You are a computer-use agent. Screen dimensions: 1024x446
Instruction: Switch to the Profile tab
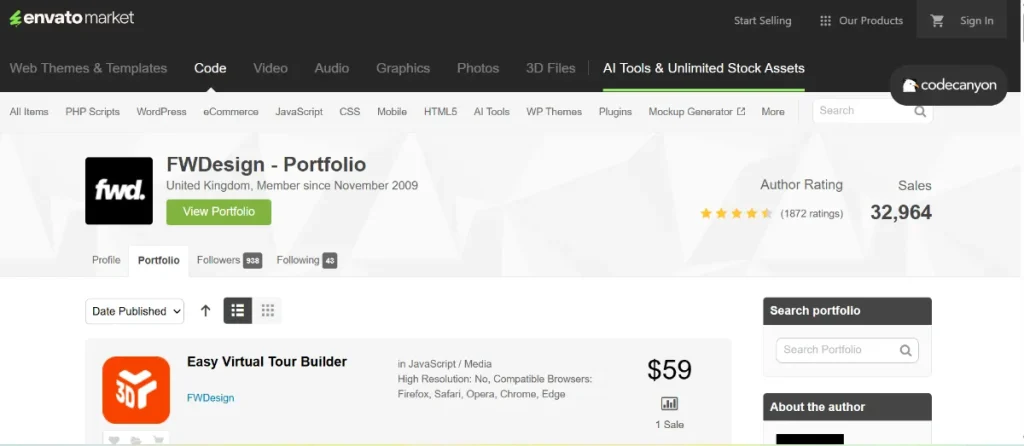point(106,260)
